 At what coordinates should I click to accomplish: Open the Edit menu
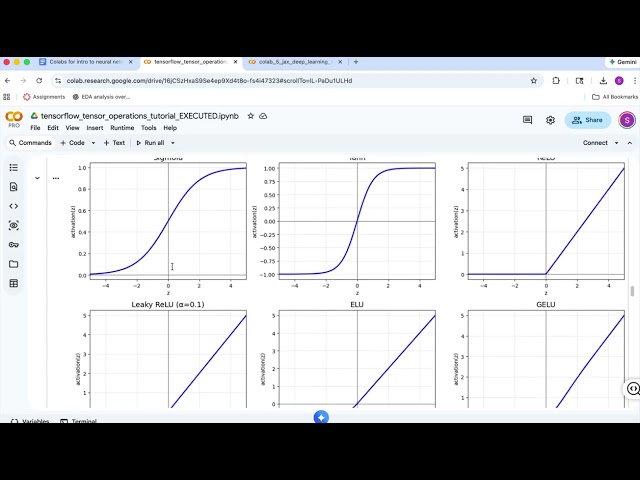point(53,128)
